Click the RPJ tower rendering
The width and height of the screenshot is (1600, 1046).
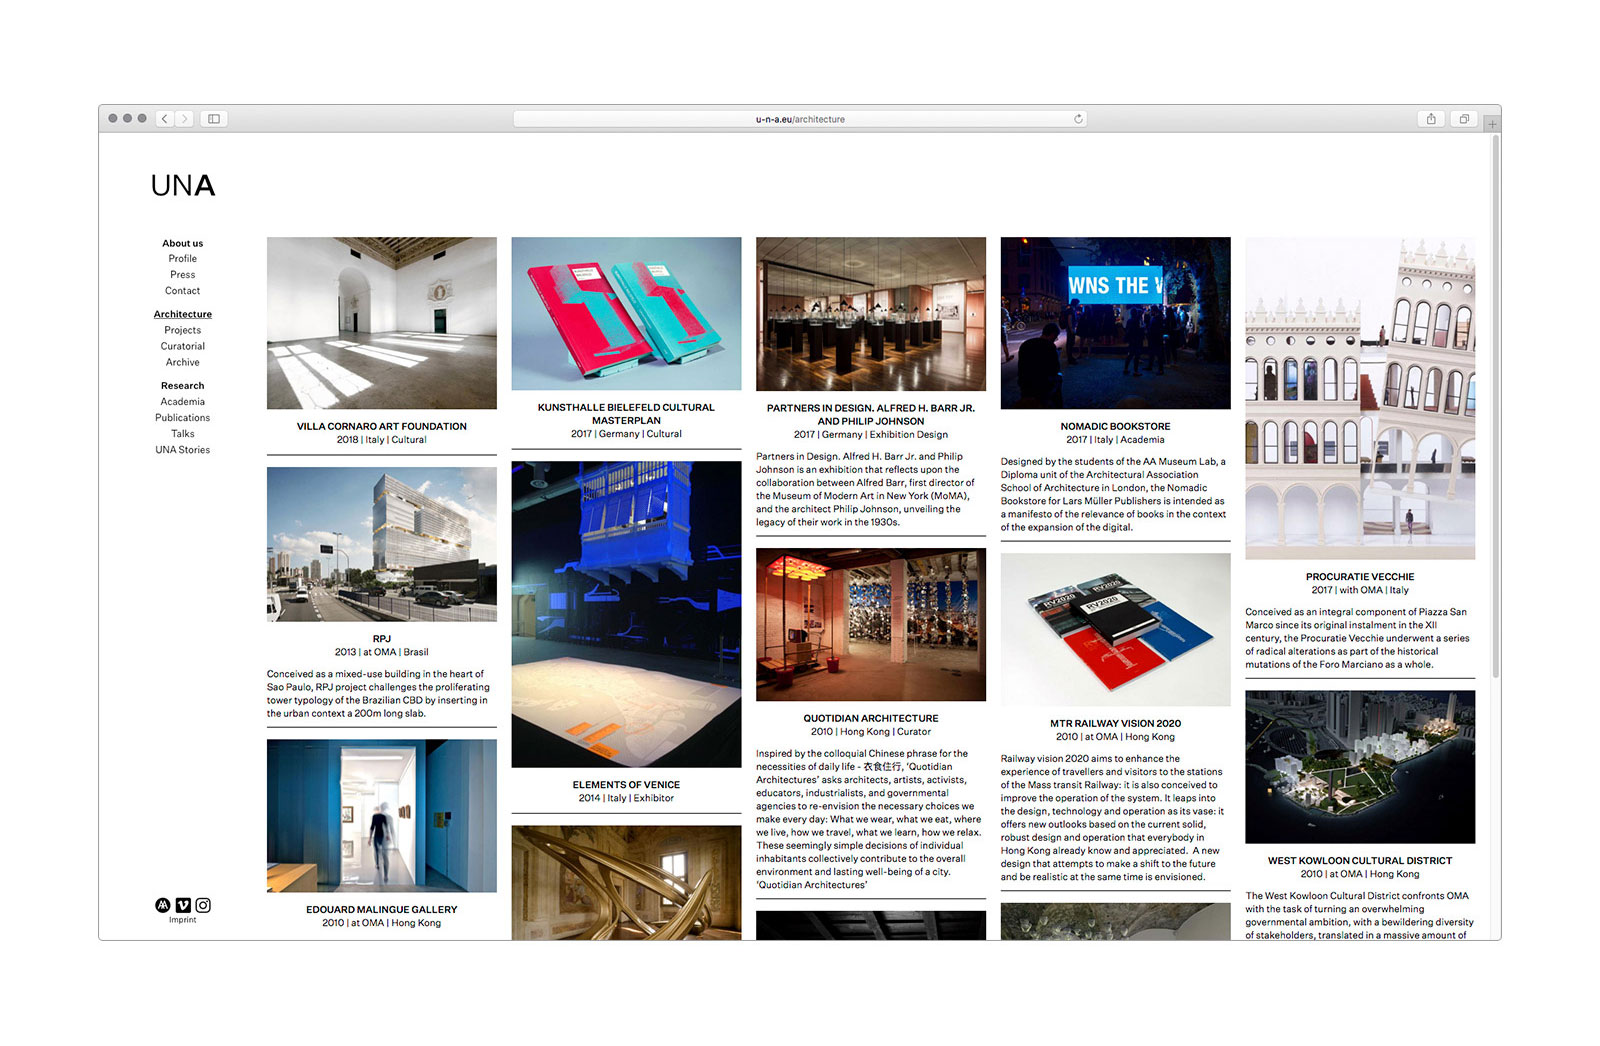pyautogui.click(x=382, y=544)
